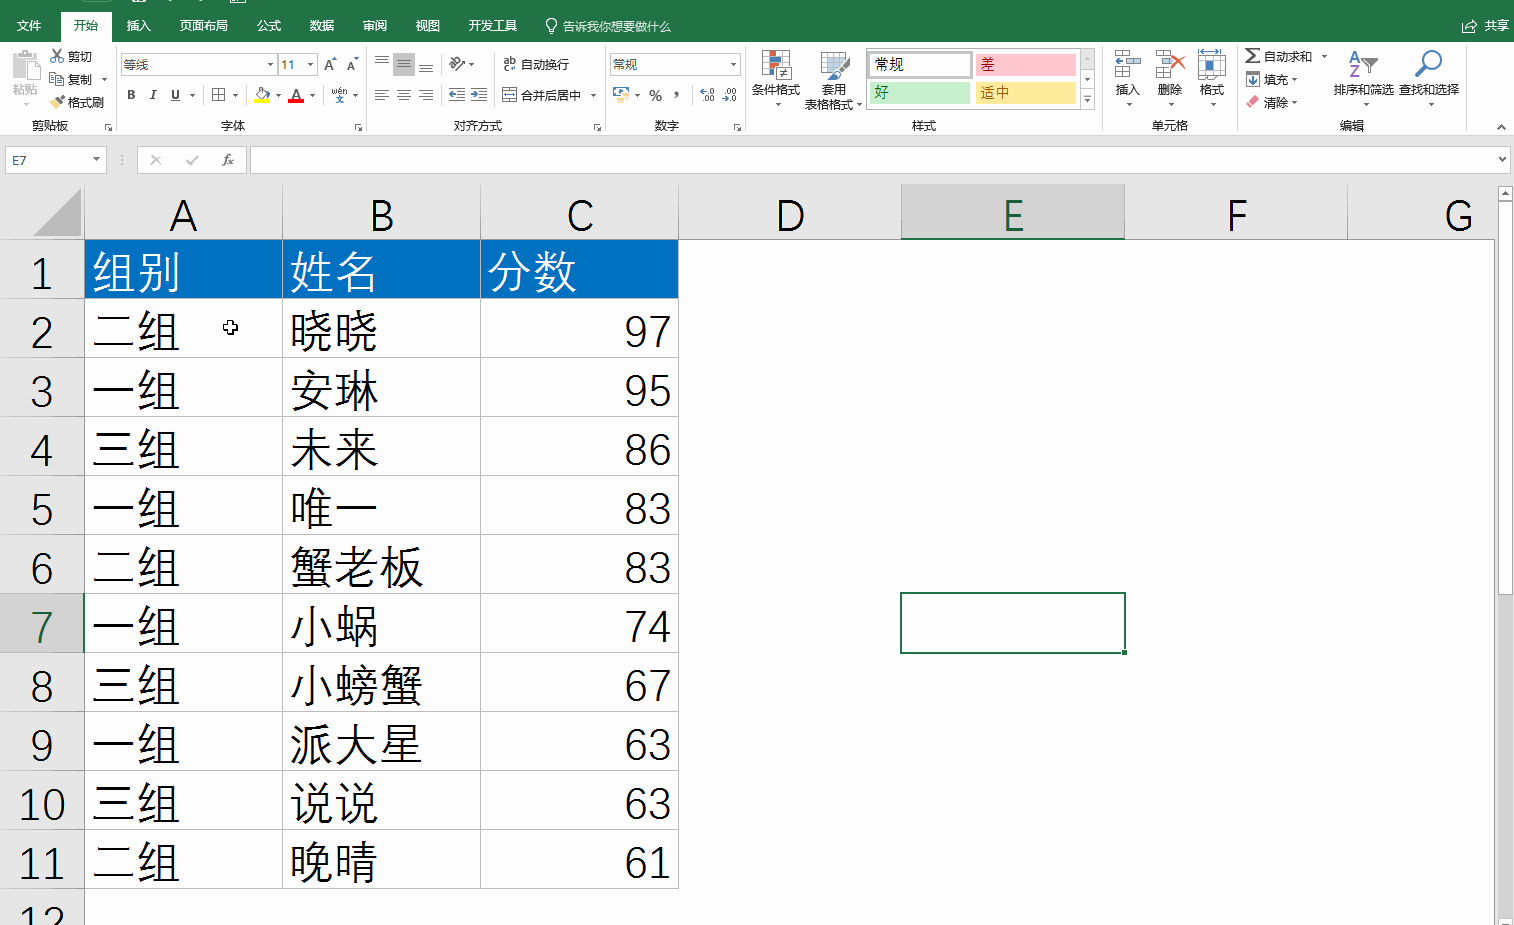
Task: Apply red font color with the A icon
Action: tap(296, 95)
